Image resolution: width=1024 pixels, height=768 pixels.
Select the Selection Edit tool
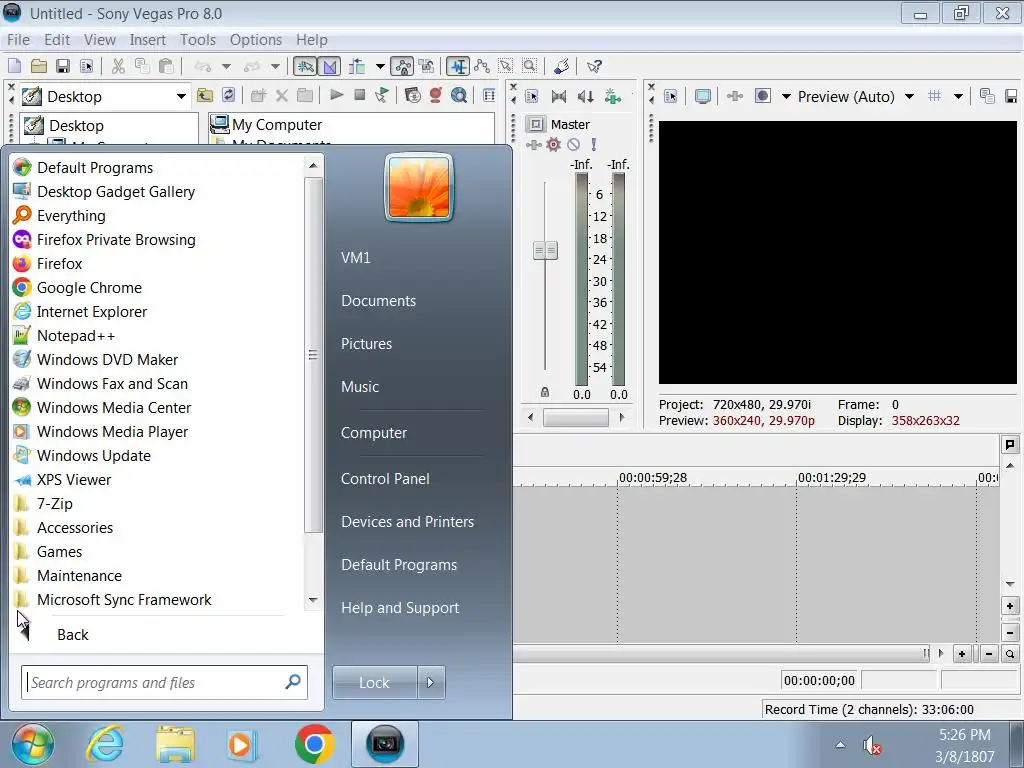[505, 66]
